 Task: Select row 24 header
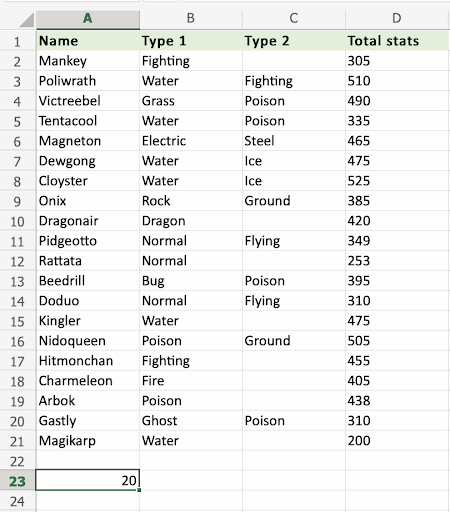[x=17, y=501]
